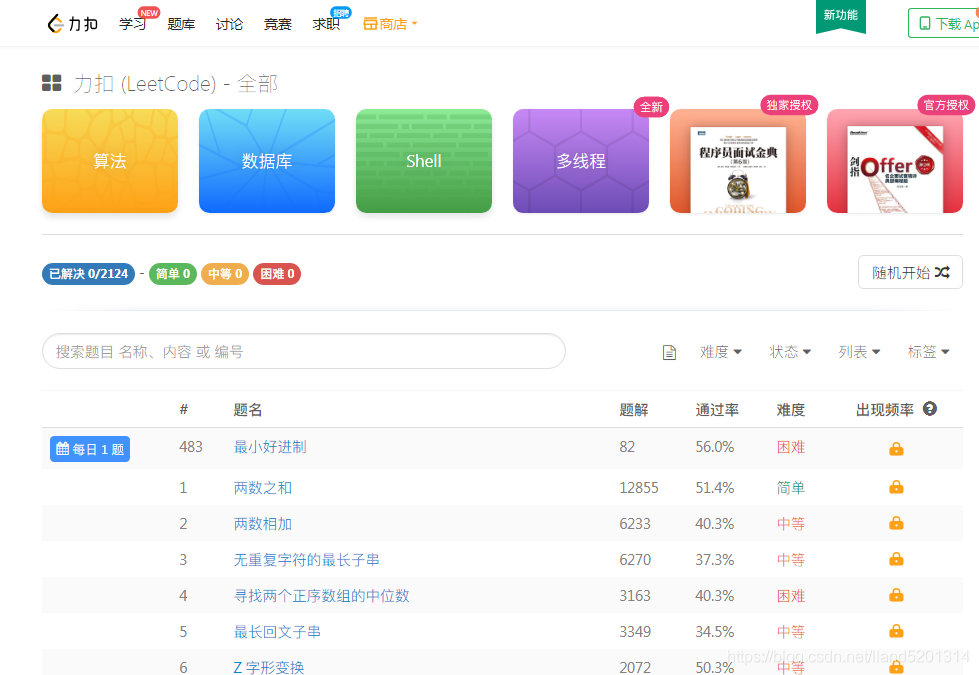Go to the 竞赛 section
The height and width of the screenshot is (675, 979).
278,24
